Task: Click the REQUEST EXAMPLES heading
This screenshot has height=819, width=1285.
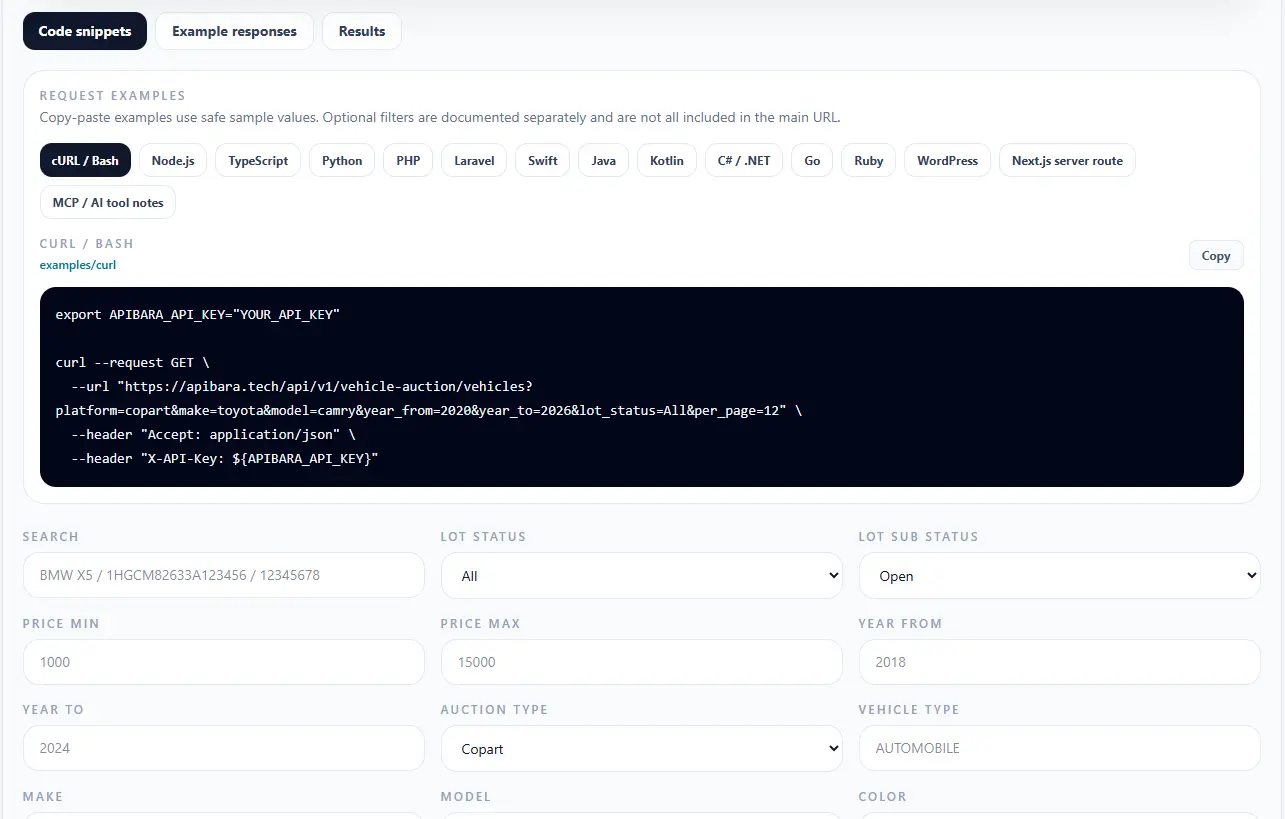Action: click(113, 96)
